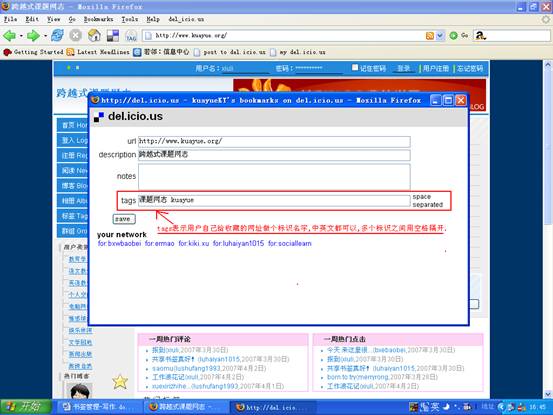
Task: Click the grey Stop loading icon
Action: (75, 35)
